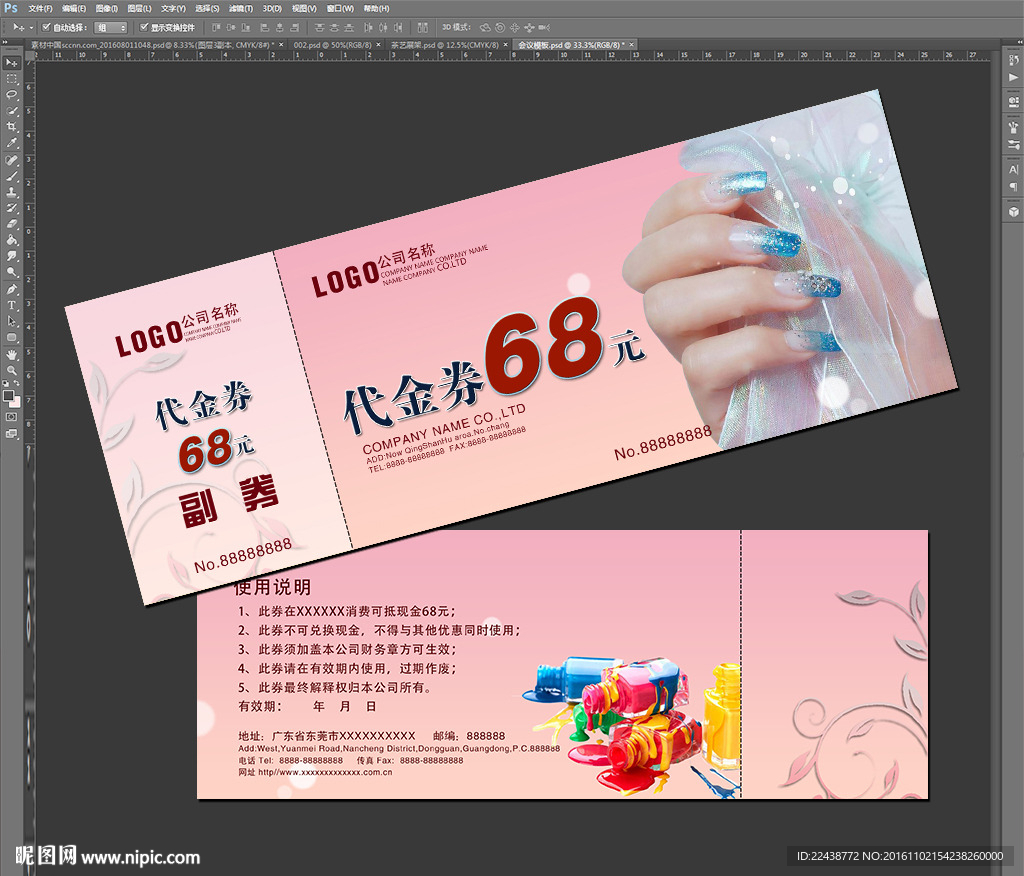The image size is (1024, 876).
Task: Open the 帮助(H) menu
Action: (x=376, y=8)
